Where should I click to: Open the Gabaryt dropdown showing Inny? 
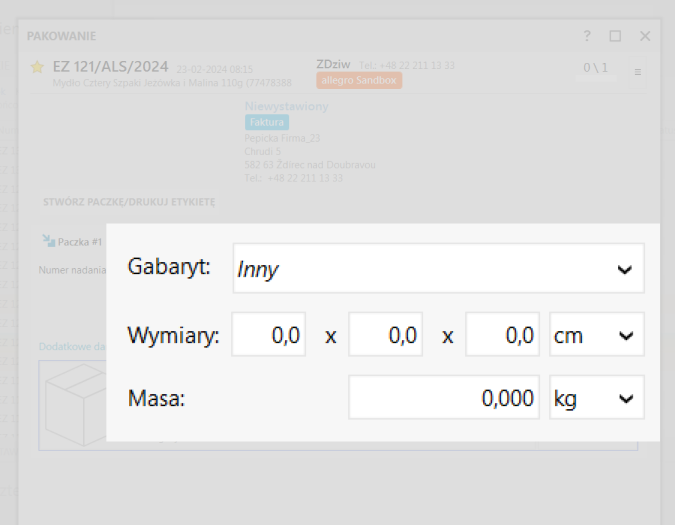438,268
